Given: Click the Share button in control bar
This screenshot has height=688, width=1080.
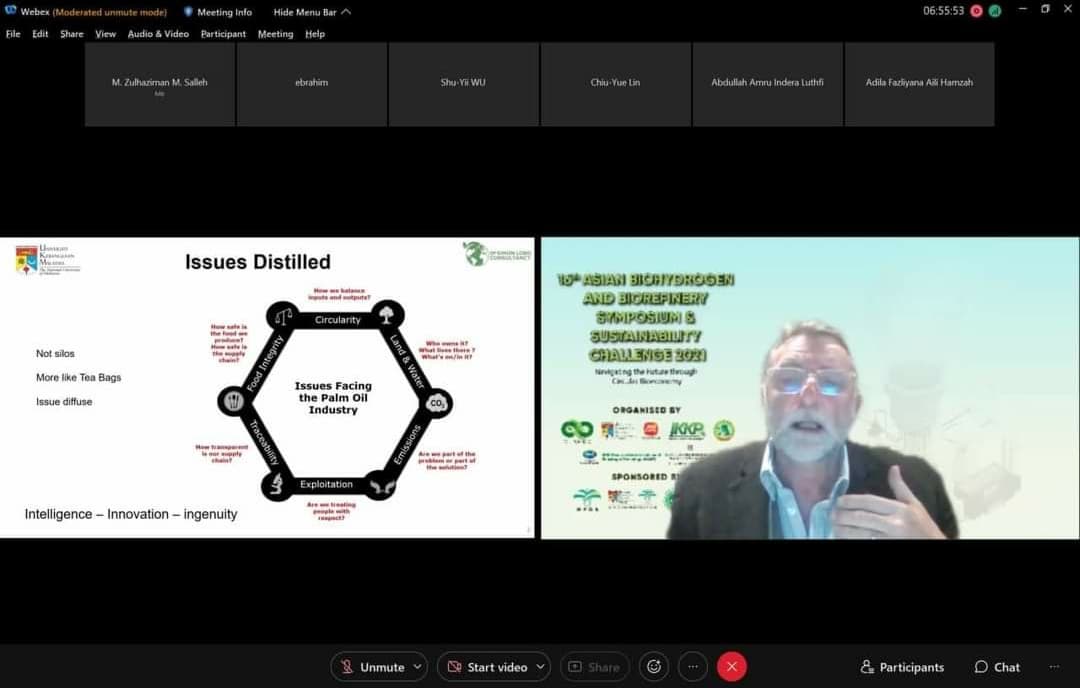Looking at the screenshot, I should tap(594, 667).
